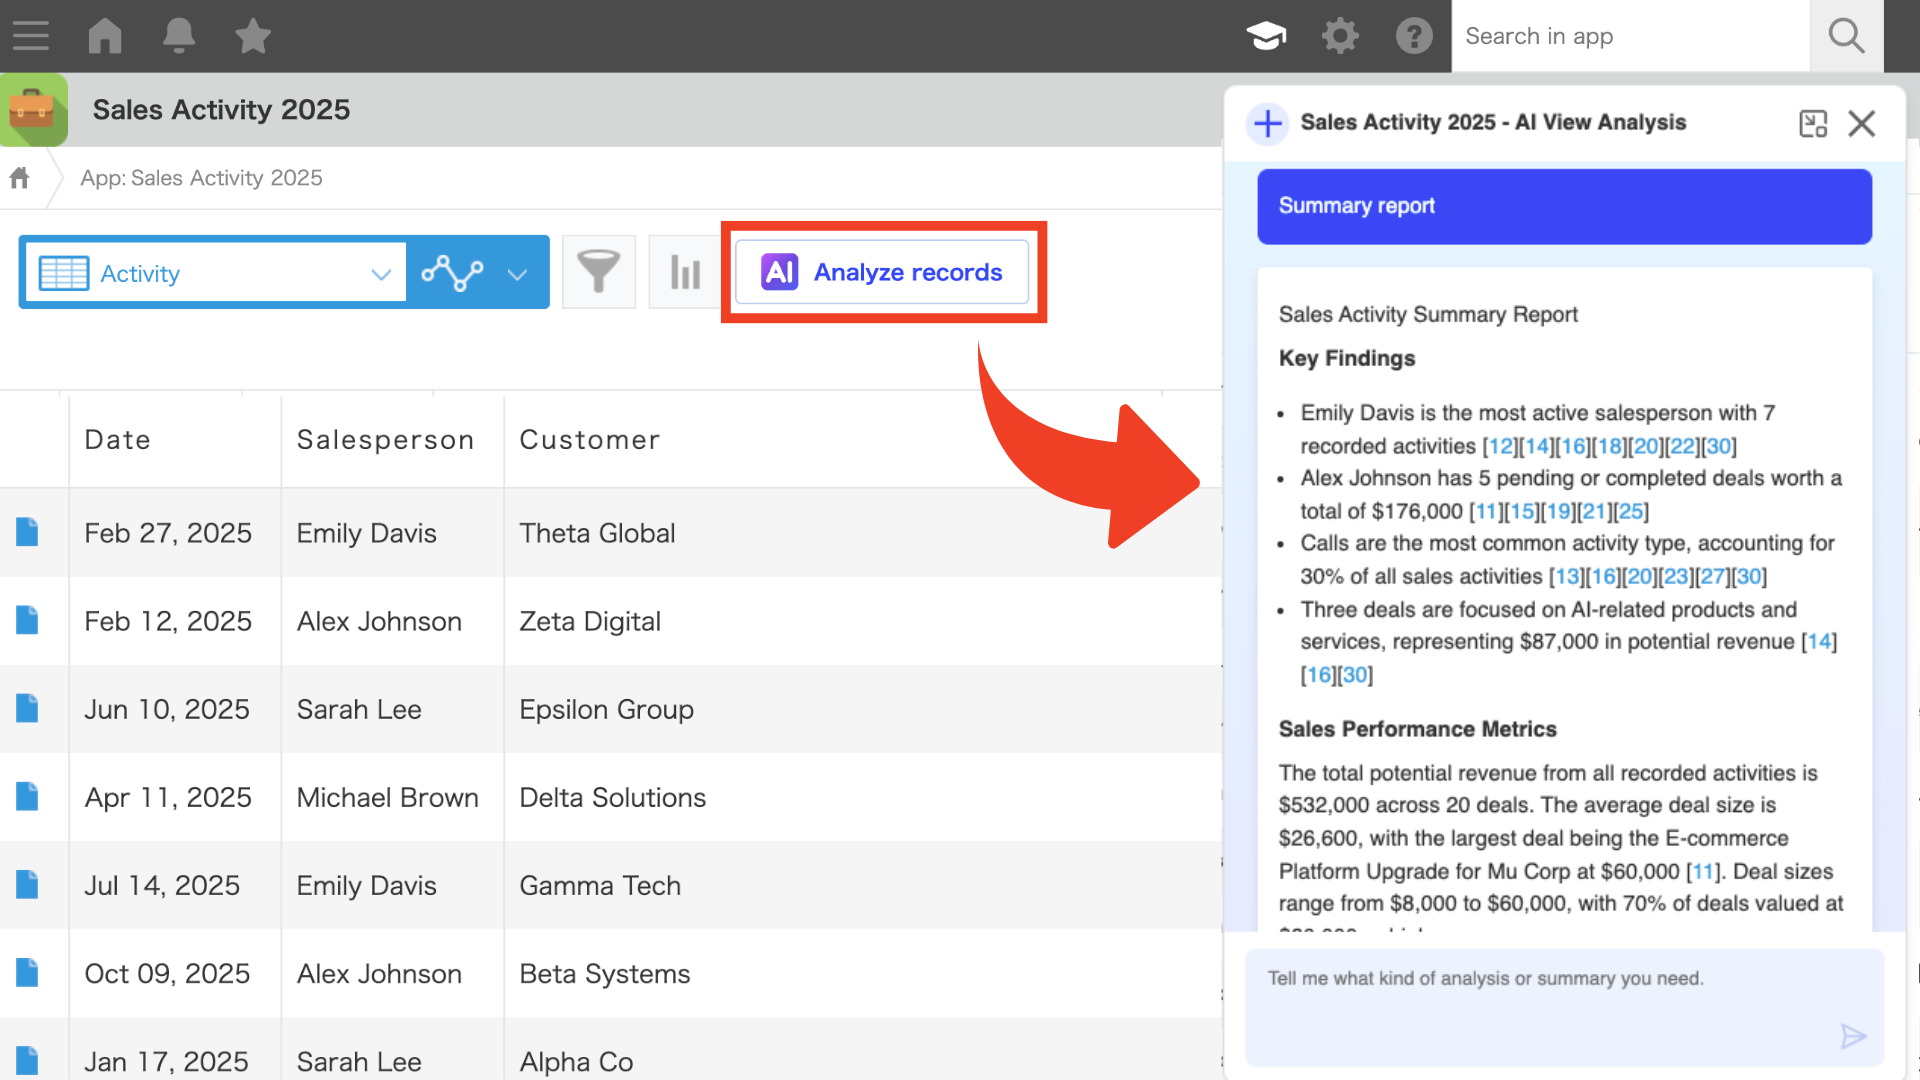Open the help question mark icon

1414,36
